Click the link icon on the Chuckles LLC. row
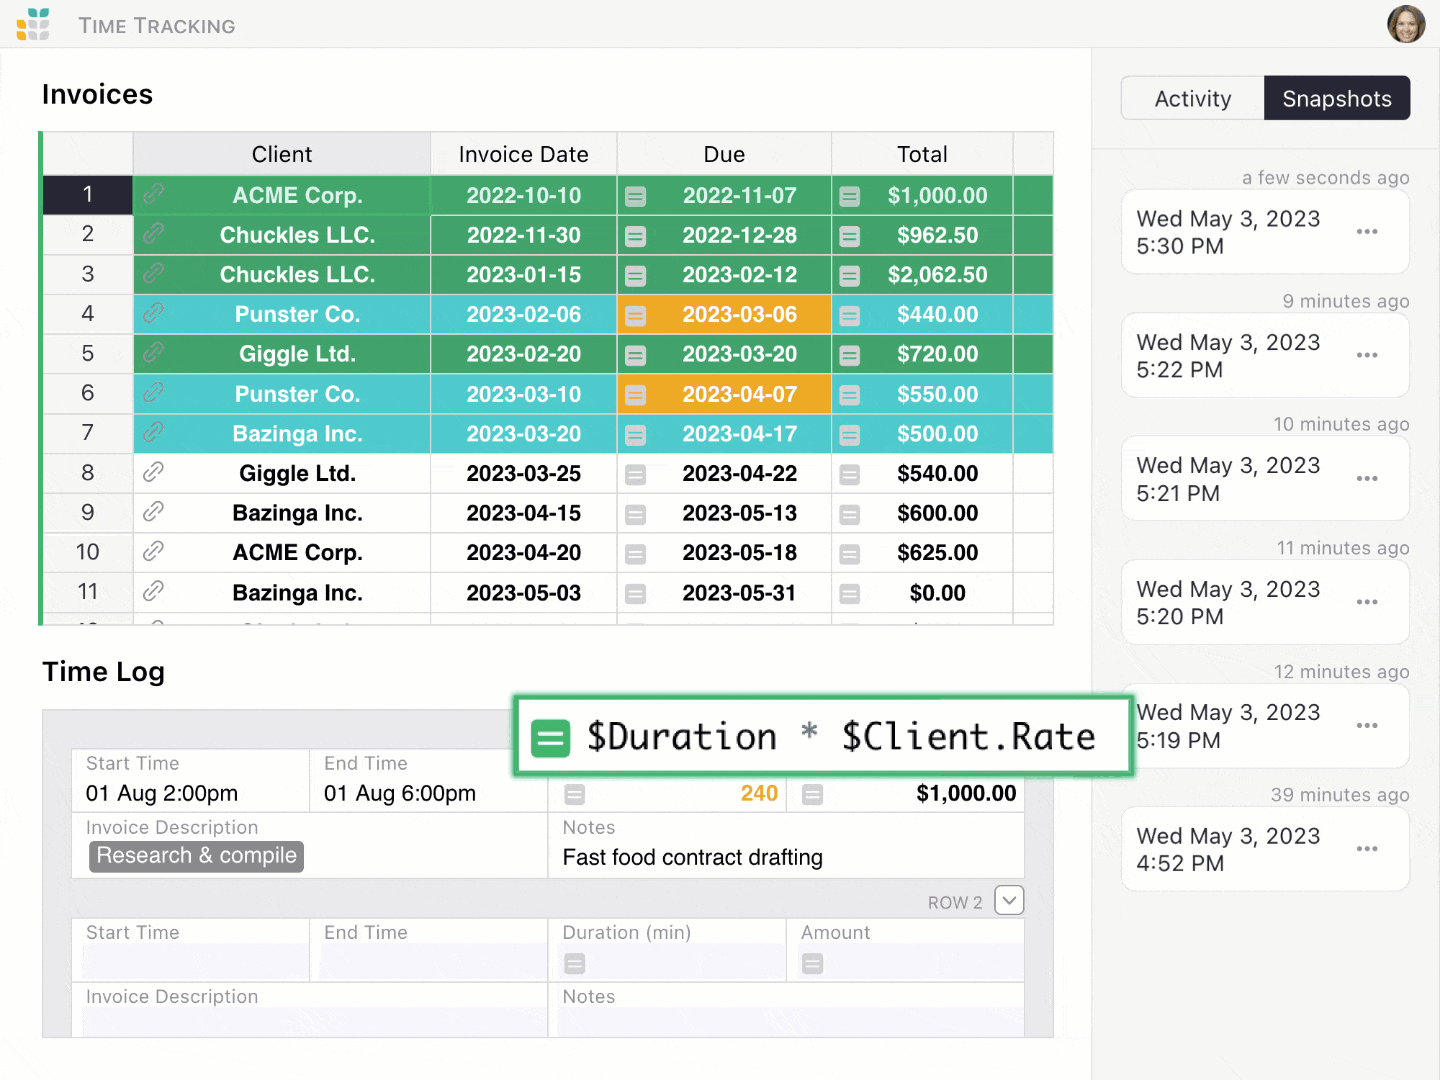This screenshot has height=1080, width=1440. 154,235
